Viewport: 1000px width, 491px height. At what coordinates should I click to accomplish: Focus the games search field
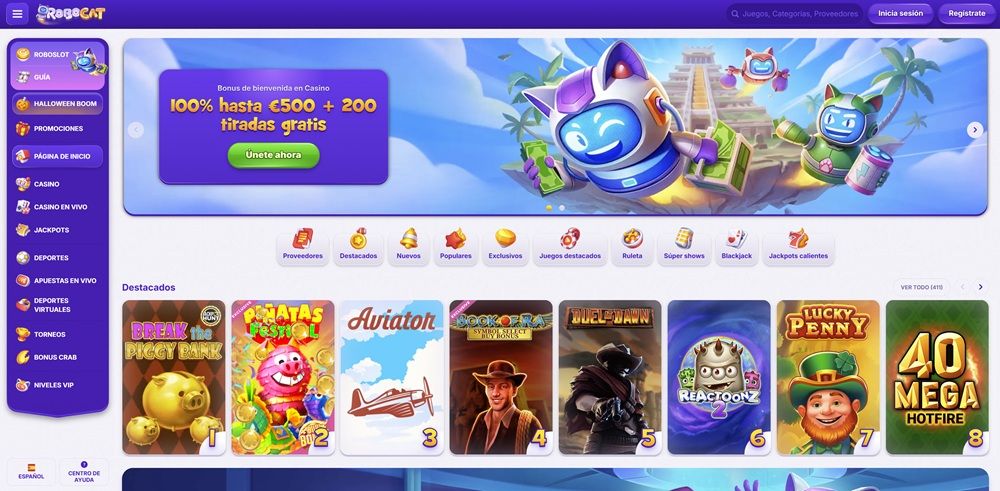pyautogui.click(x=795, y=13)
